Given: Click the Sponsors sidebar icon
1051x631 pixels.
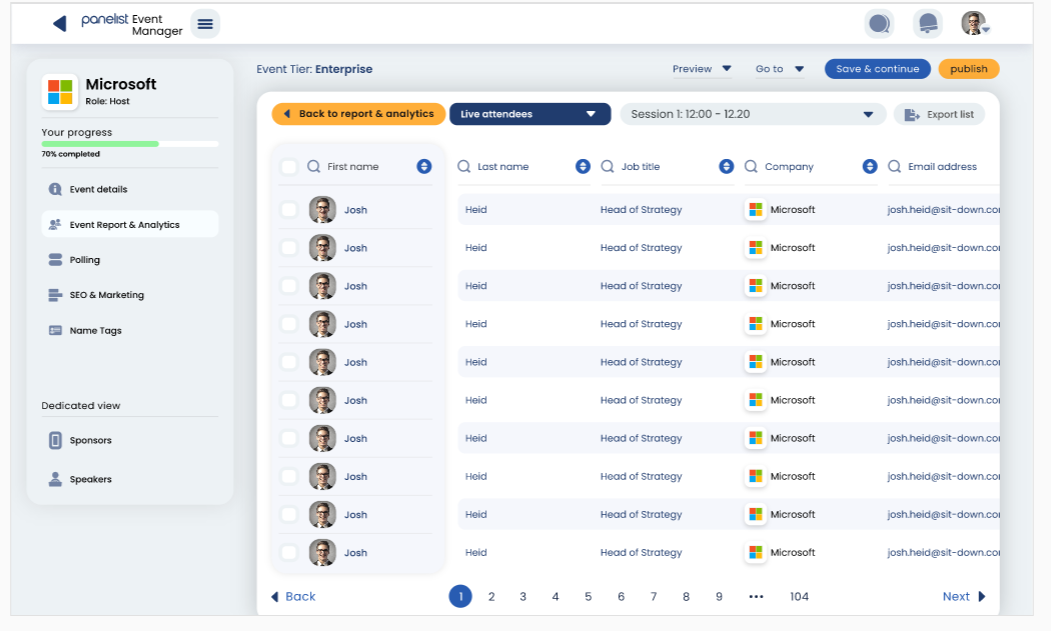Looking at the screenshot, I should (55, 440).
